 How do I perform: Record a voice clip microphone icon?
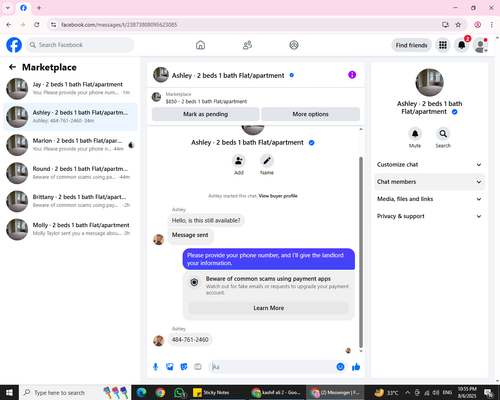(x=155, y=367)
